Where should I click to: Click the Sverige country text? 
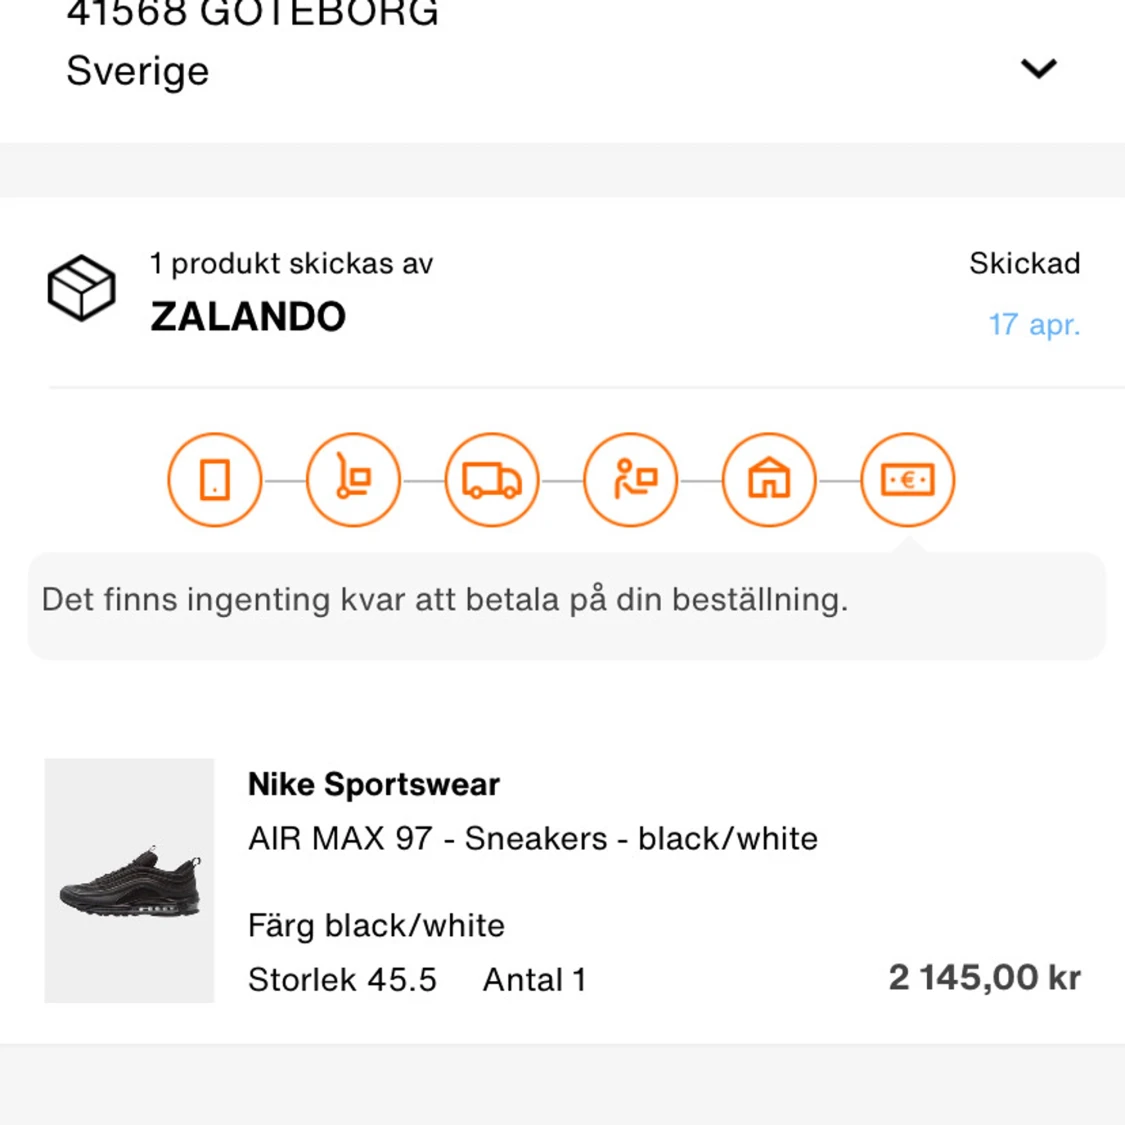click(138, 71)
